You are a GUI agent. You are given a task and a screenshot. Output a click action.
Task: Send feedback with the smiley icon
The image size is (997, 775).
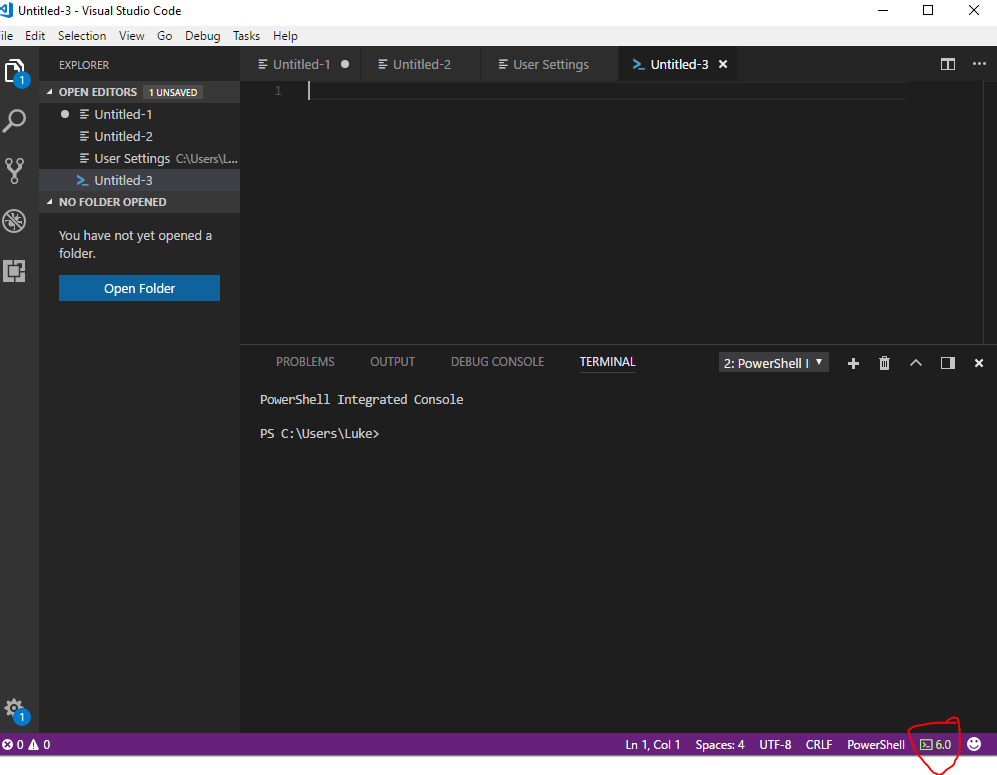click(974, 744)
